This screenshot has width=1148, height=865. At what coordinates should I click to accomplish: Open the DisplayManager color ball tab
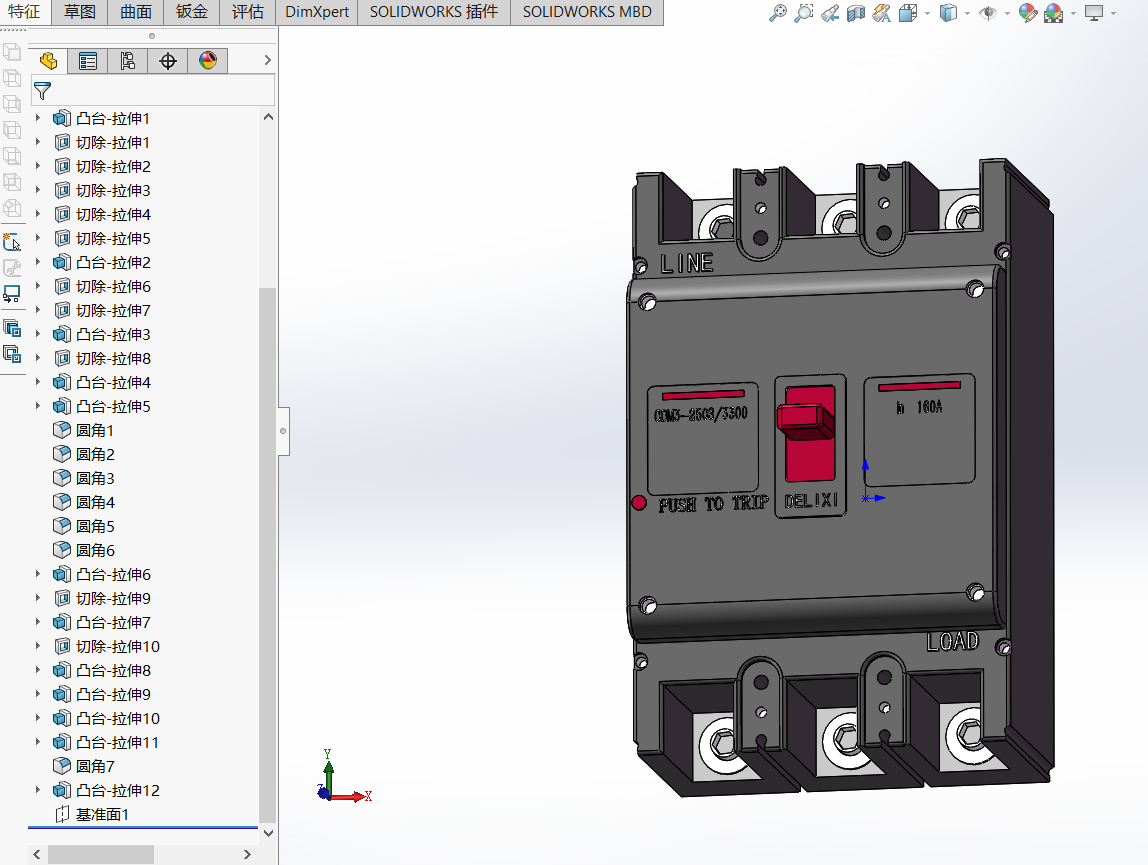tap(208, 61)
